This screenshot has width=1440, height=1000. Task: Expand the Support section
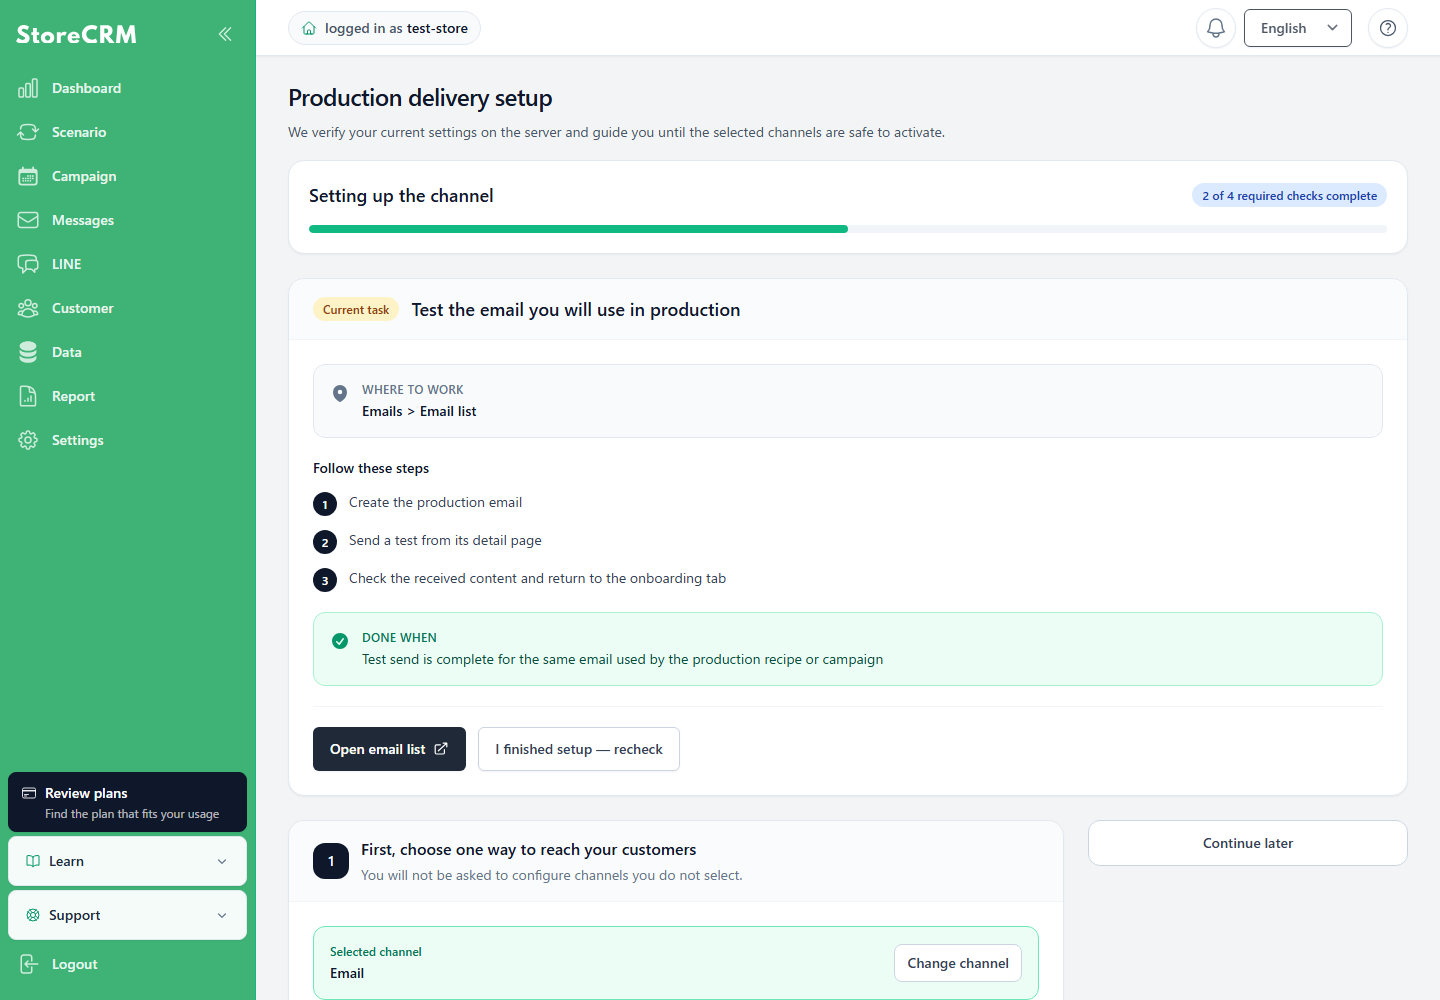[x=127, y=915]
